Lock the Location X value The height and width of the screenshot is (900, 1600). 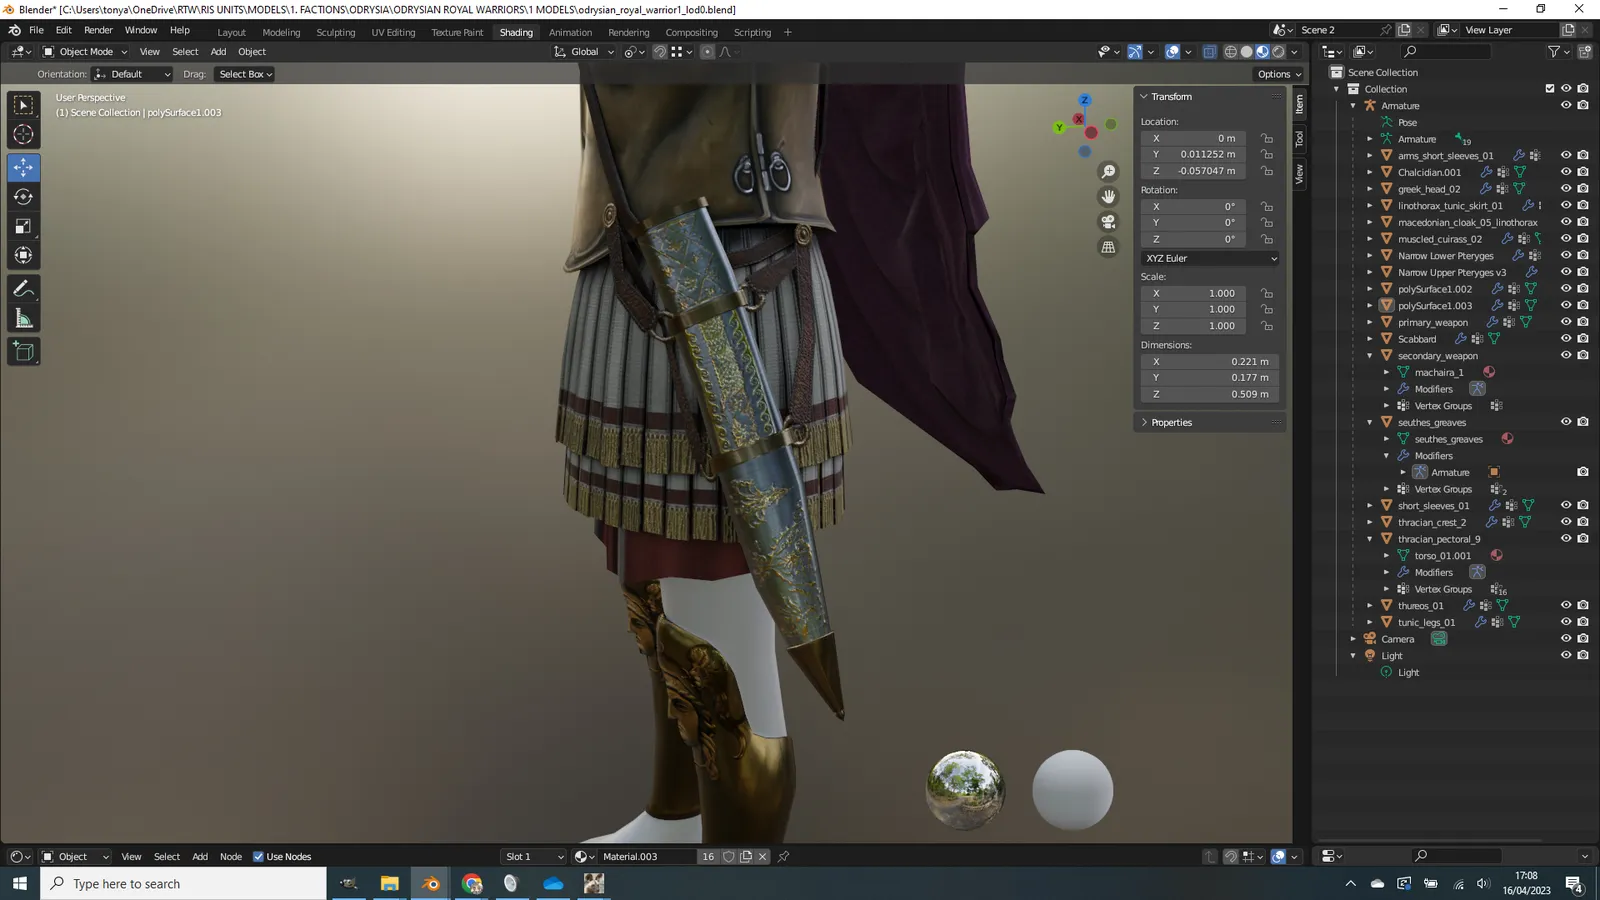pos(1267,138)
